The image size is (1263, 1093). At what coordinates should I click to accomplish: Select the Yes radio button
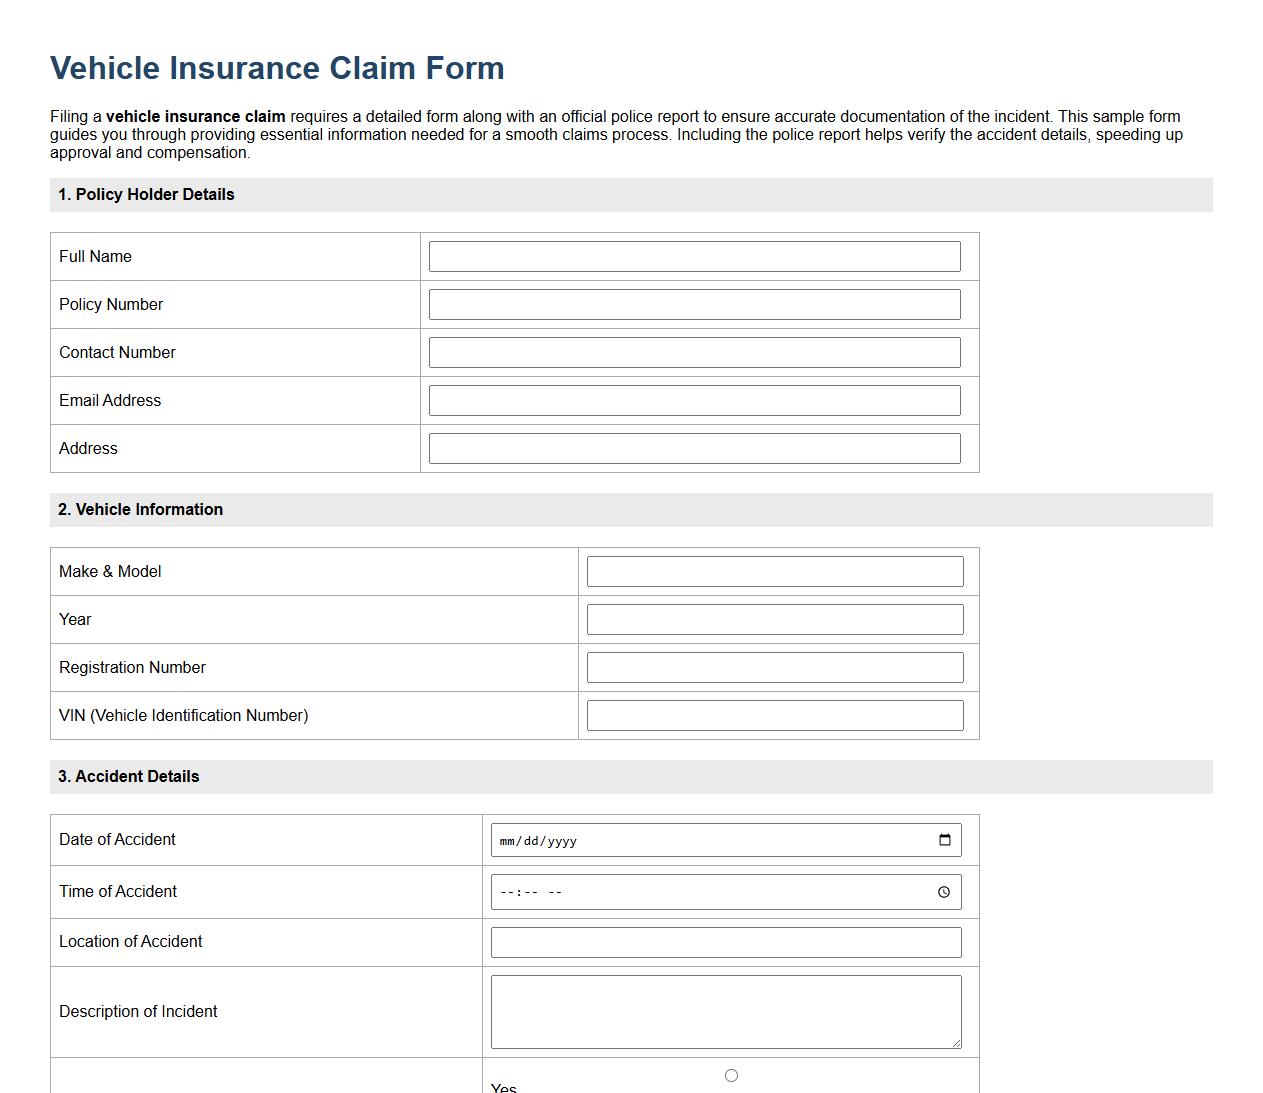(731, 1075)
